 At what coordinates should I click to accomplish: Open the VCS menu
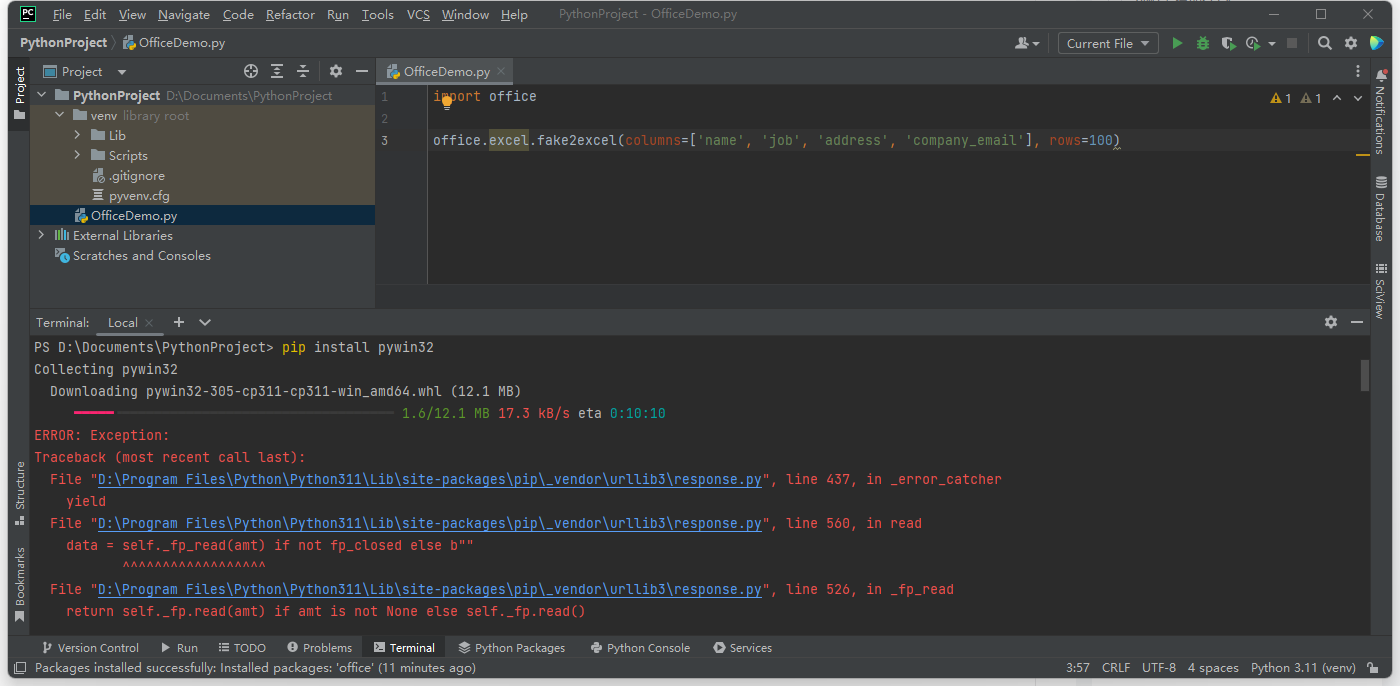[x=419, y=15]
